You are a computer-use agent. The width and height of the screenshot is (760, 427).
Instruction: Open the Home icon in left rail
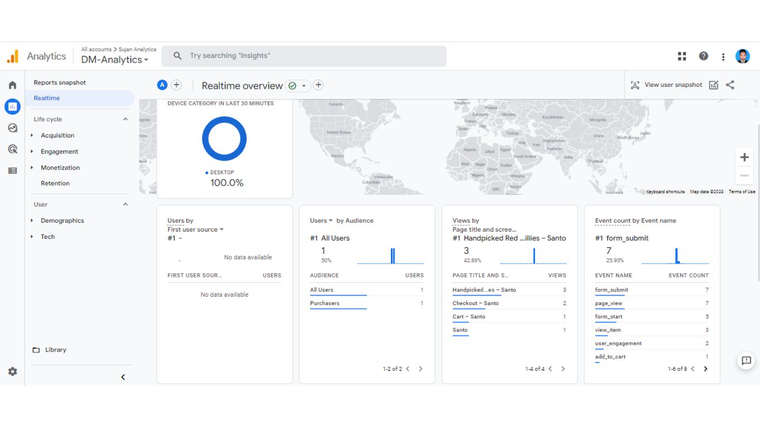click(x=12, y=85)
